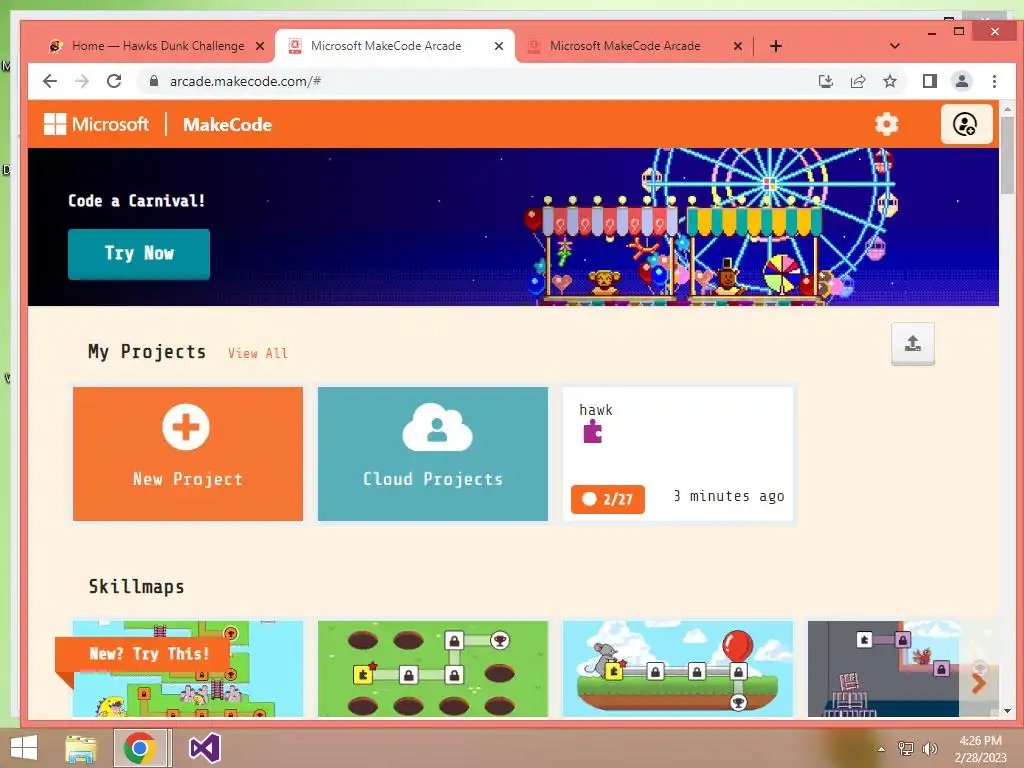The width and height of the screenshot is (1024, 768).
Task: Click the address bar URL field
Action: [483, 81]
